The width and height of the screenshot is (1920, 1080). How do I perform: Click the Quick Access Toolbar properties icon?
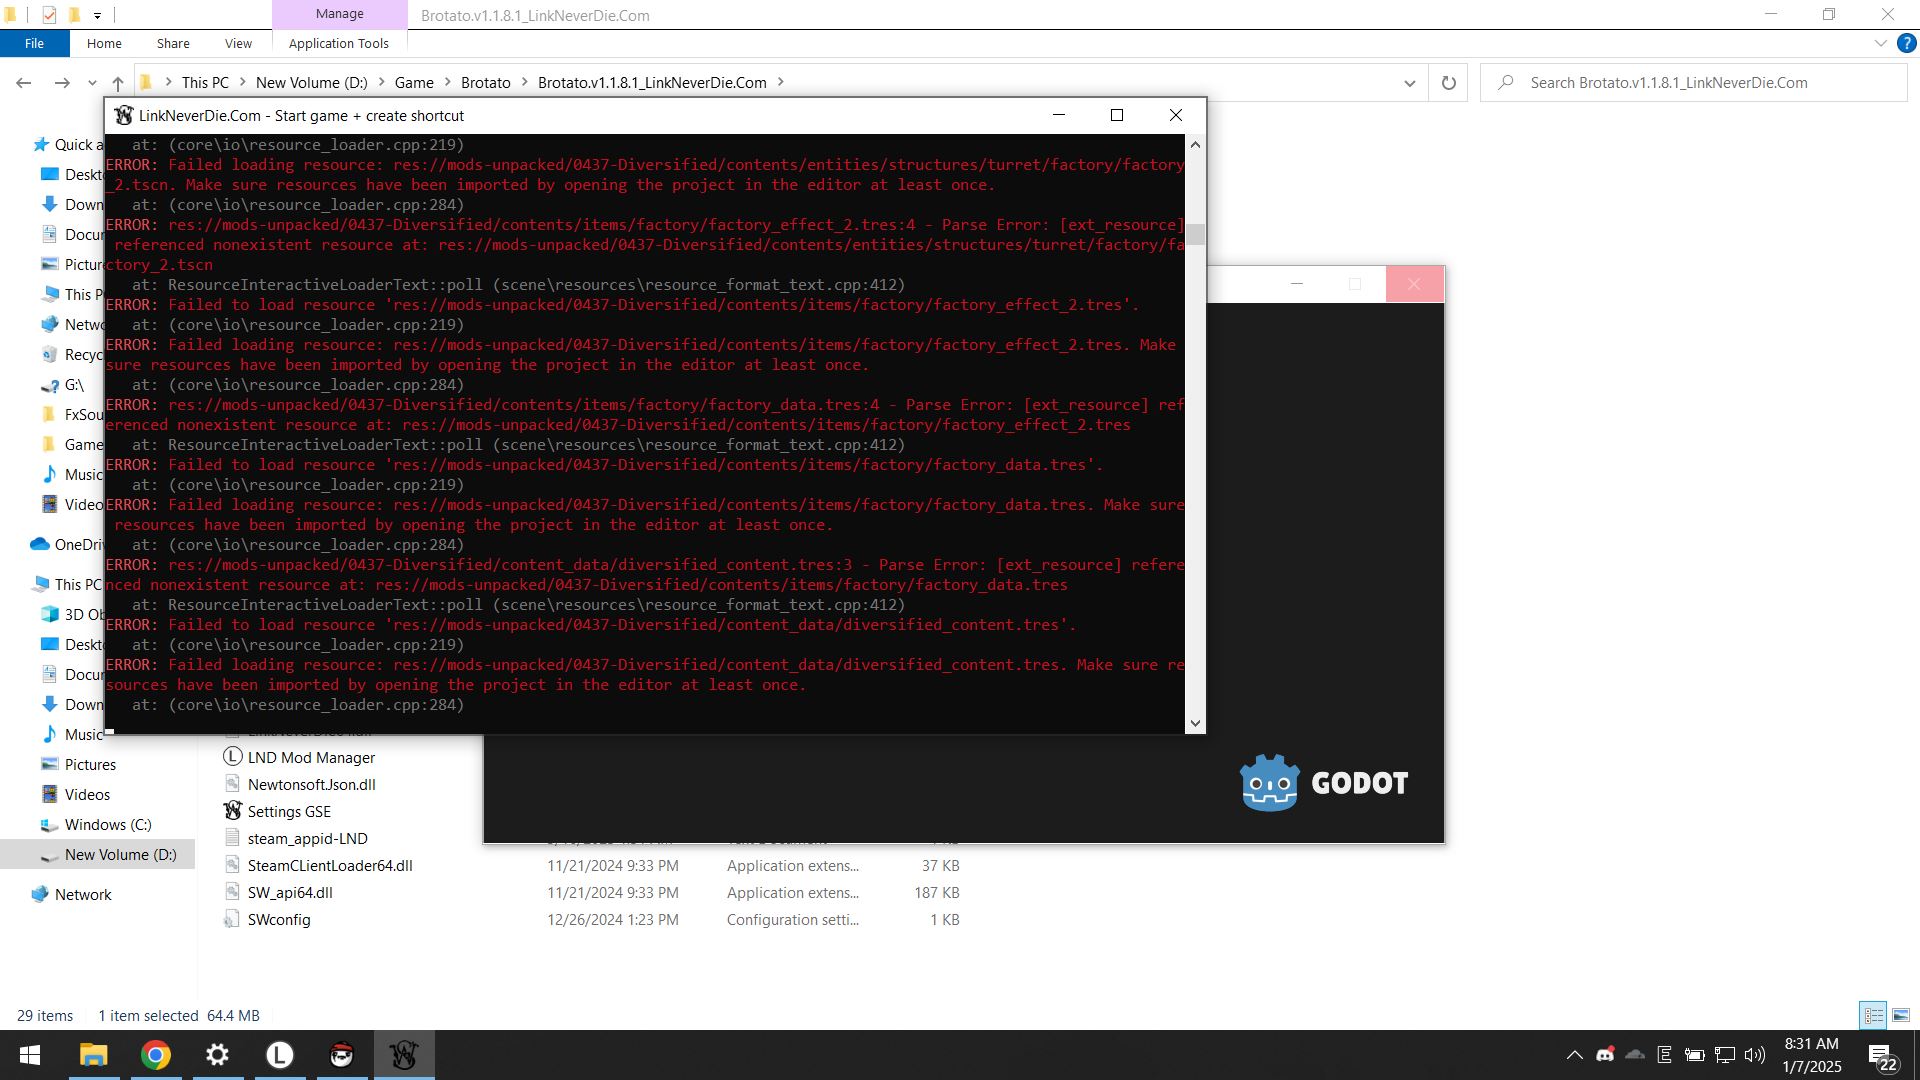pyautogui.click(x=49, y=15)
